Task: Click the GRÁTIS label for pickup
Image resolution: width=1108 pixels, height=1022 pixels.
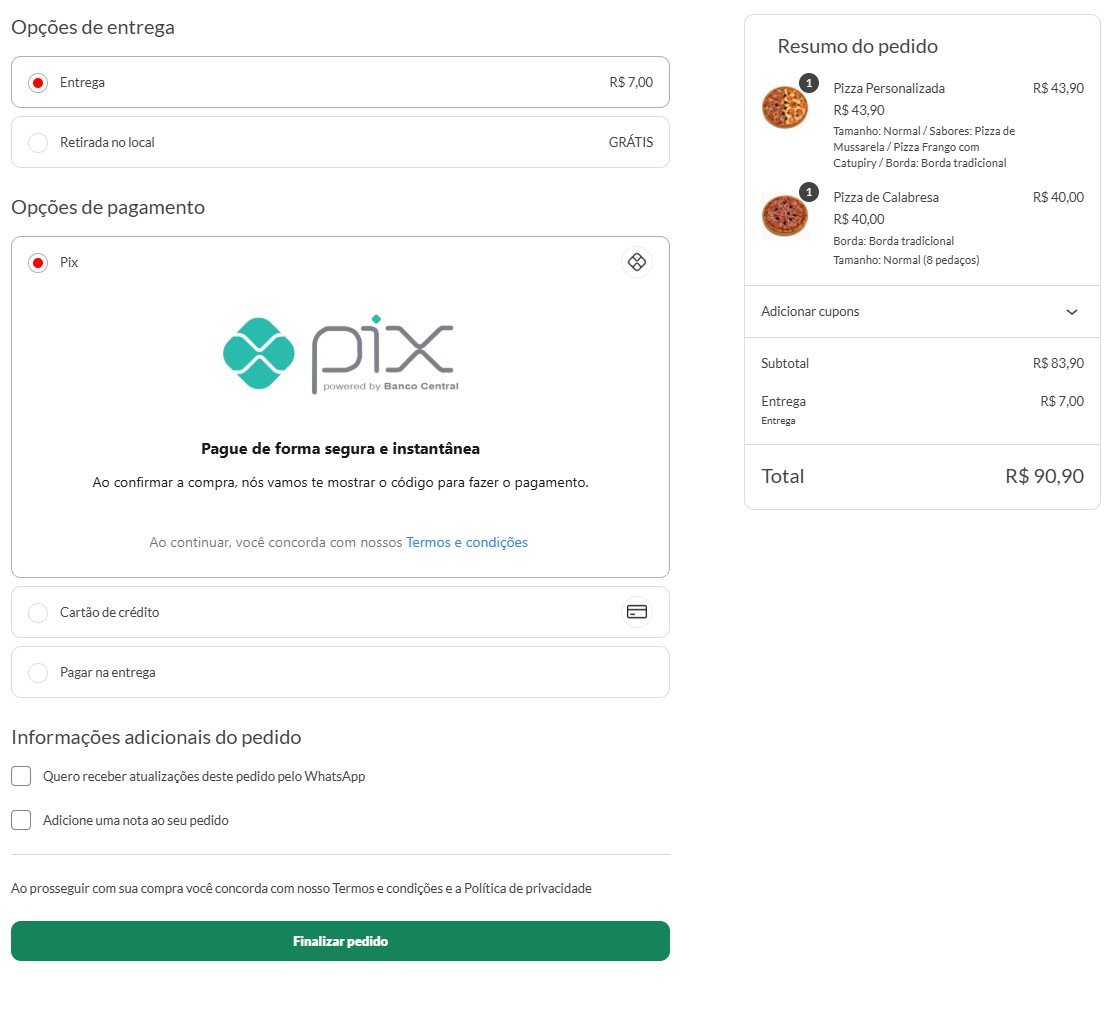Action: tap(631, 142)
